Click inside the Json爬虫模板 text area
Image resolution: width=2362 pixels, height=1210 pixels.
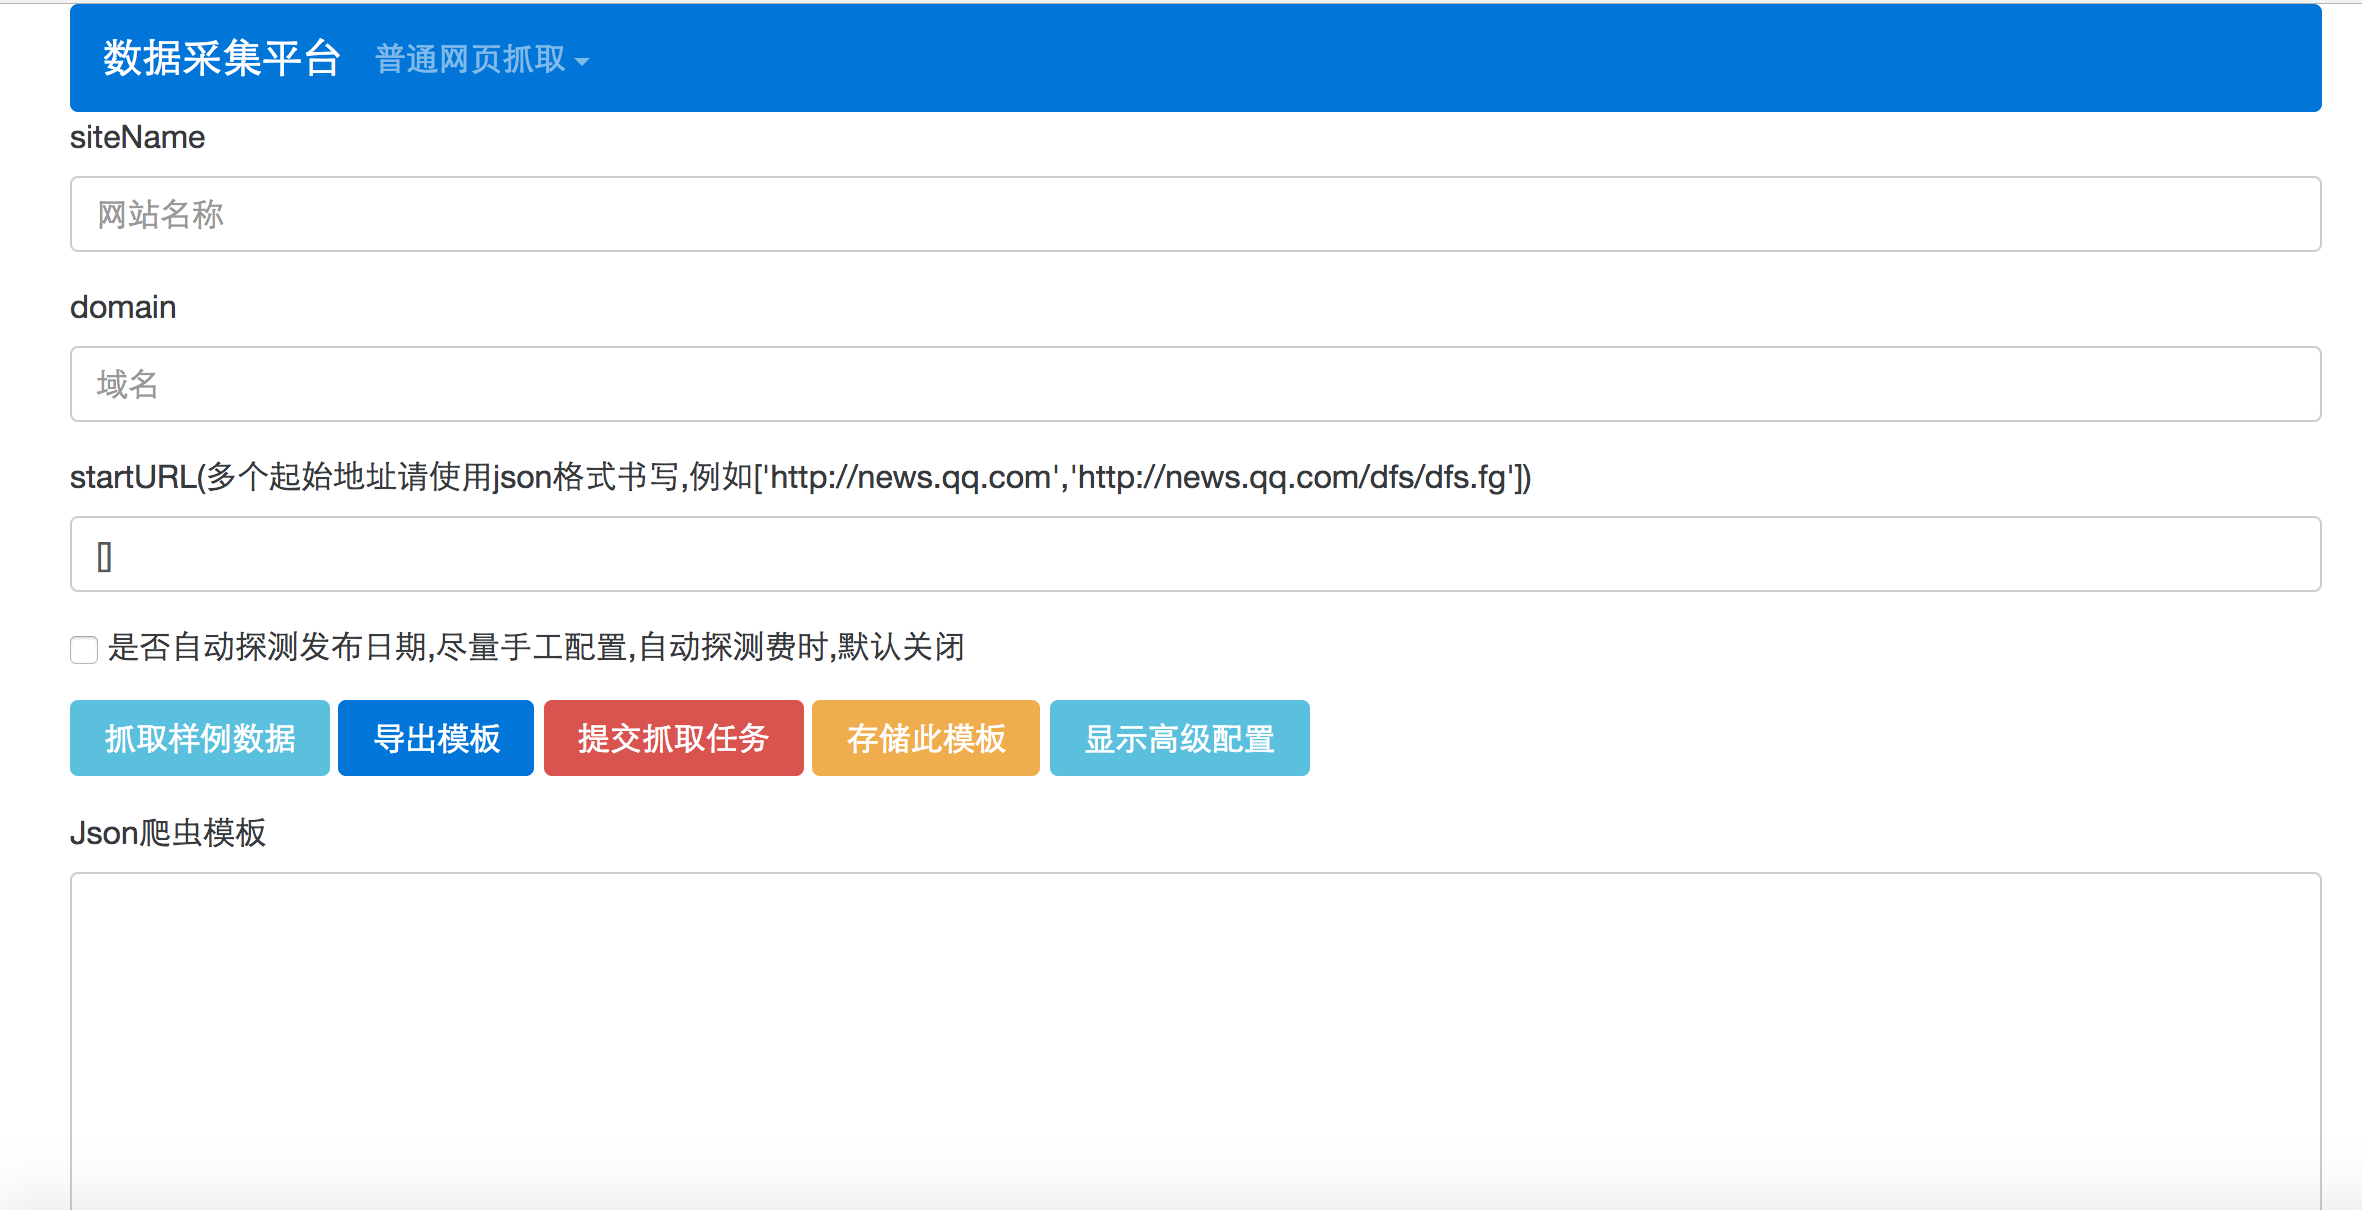coord(1195,1040)
